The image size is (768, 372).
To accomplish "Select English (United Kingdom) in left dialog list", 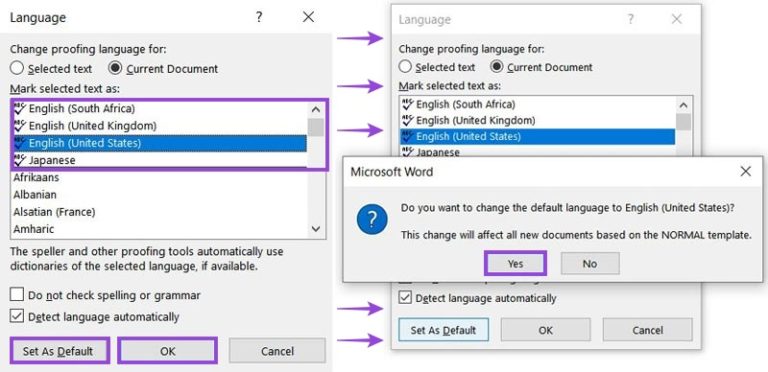I will click(x=160, y=126).
